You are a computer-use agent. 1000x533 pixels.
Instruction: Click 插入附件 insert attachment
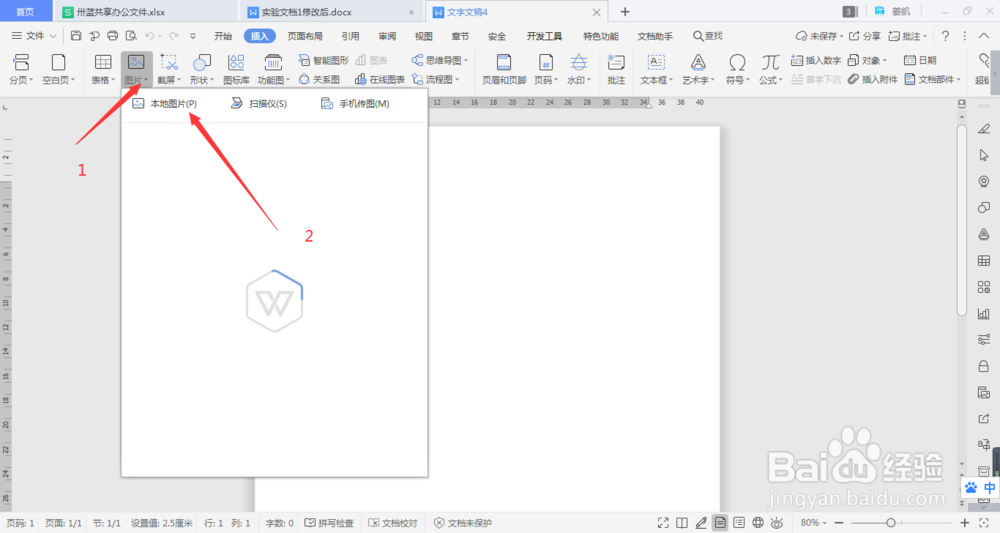coord(872,79)
